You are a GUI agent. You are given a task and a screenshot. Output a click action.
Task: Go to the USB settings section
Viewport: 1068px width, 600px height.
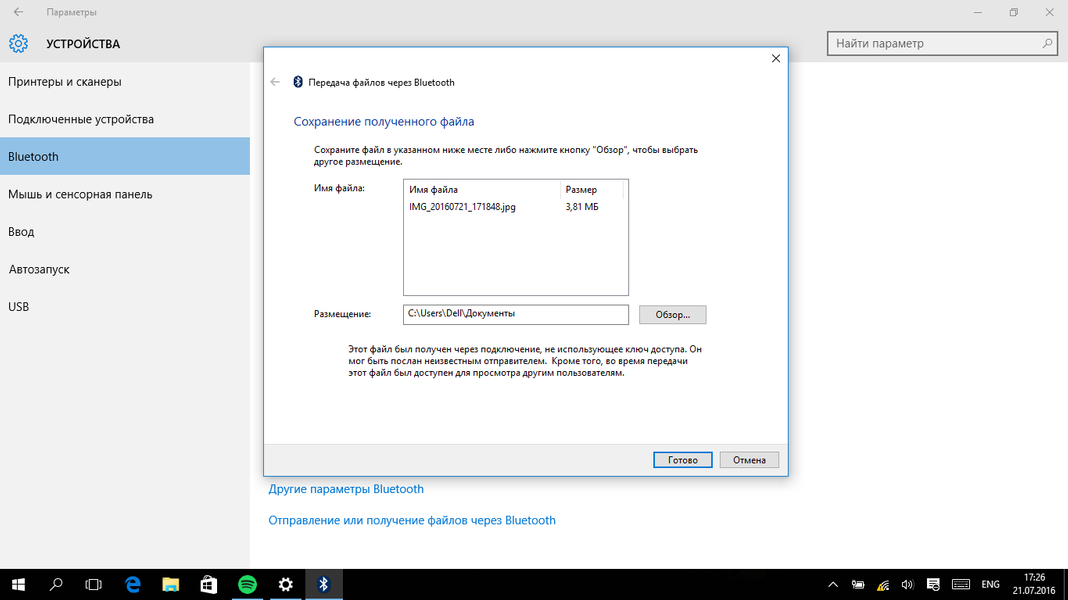[19, 307]
